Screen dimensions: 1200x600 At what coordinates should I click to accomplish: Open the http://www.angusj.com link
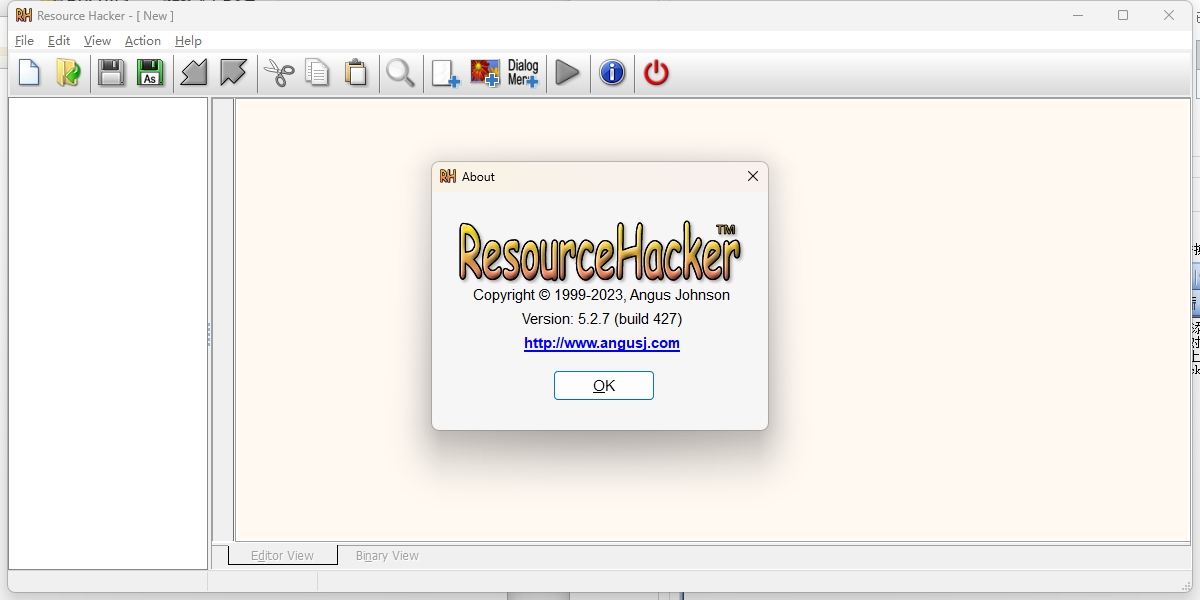(602, 343)
